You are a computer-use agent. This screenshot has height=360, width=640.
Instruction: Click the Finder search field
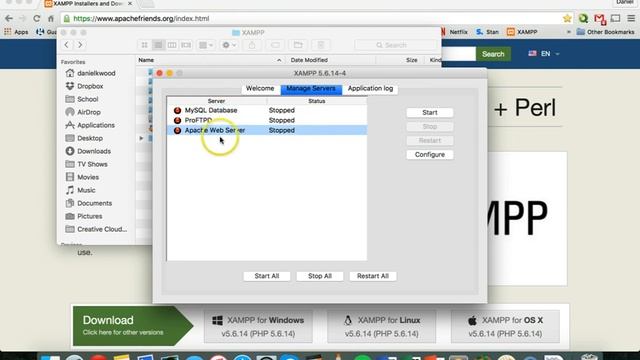click(396, 45)
